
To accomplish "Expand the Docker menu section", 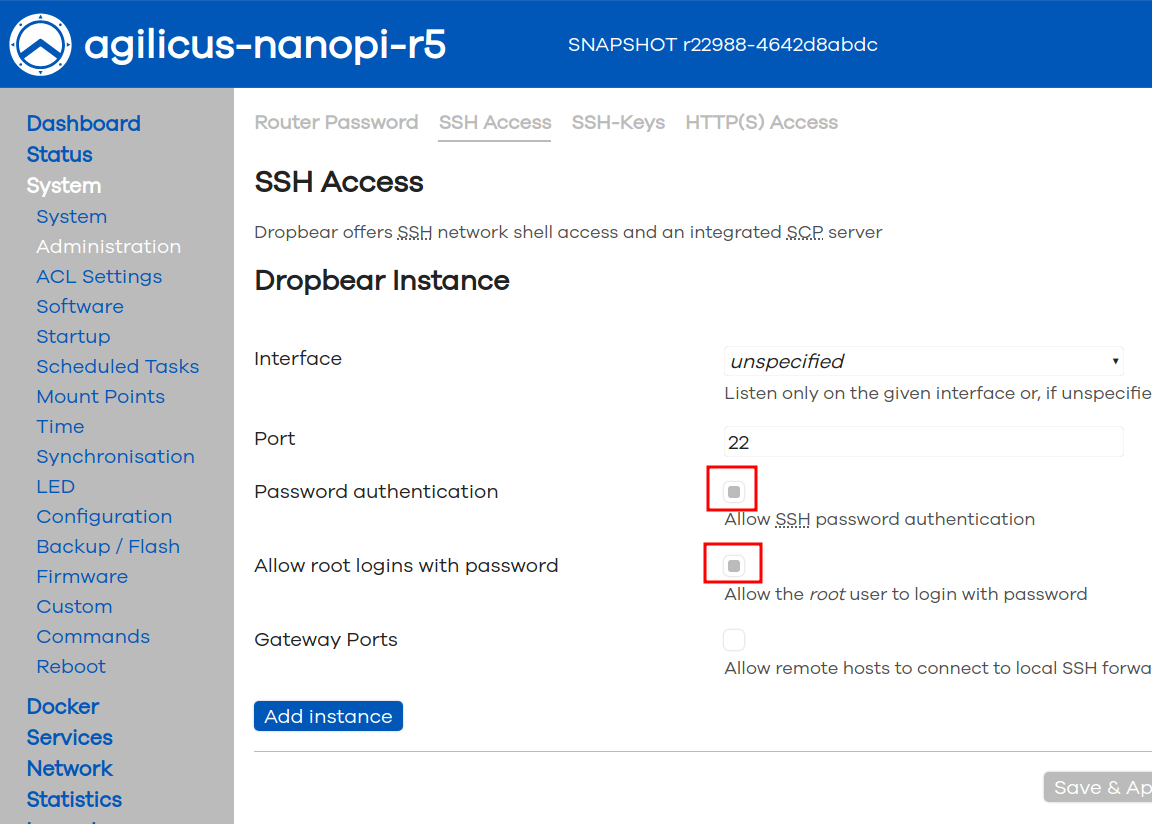I will 63,707.
